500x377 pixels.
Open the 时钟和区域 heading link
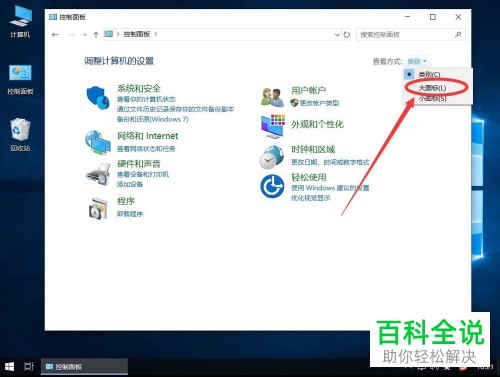pyautogui.click(x=313, y=149)
